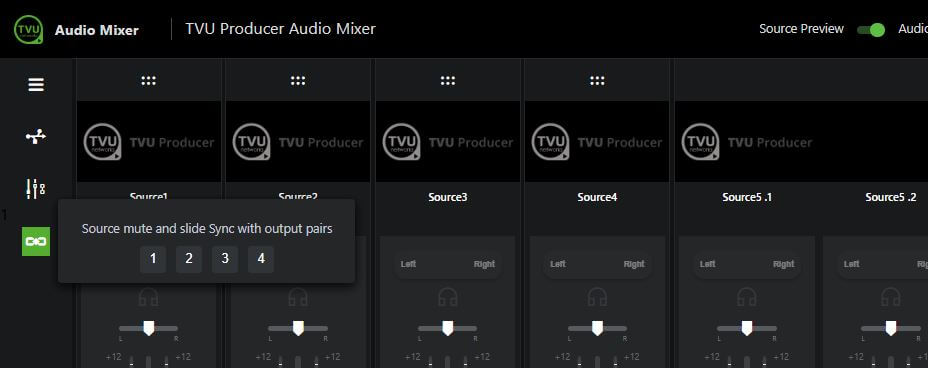
Task: Click the green link sync icon
Action: pos(36,241)
